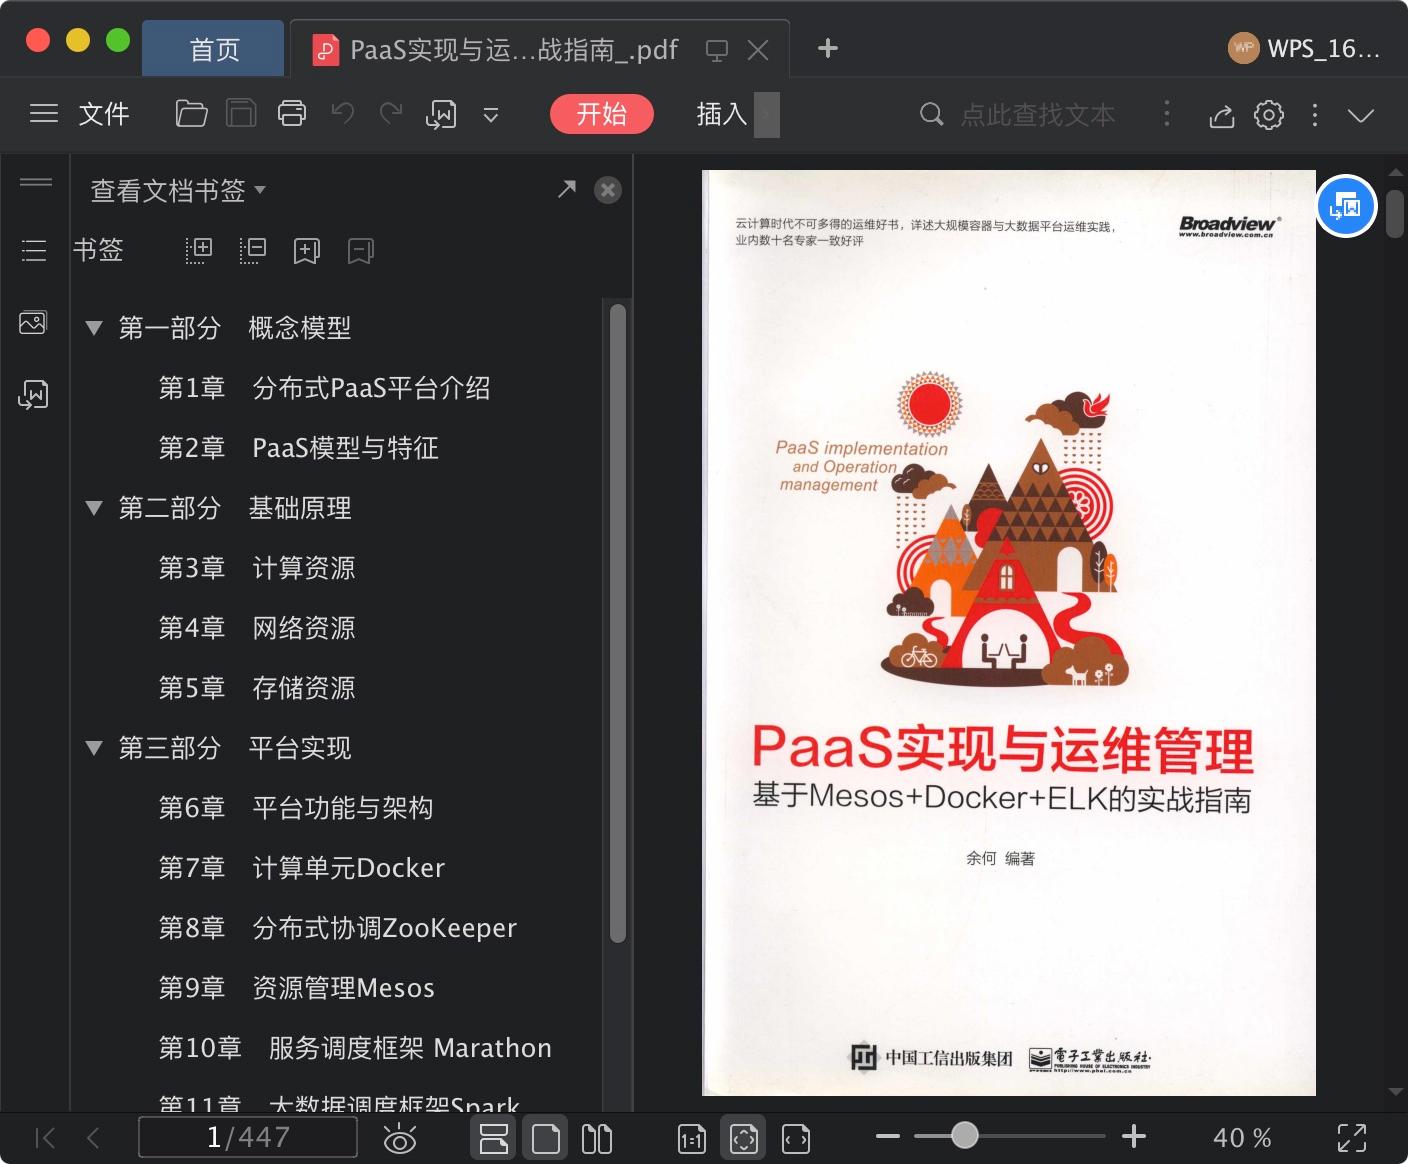The image size is (1408, 1164).
Task: Go to 第8章 分布式协调ZooKeeper
Action: click(x=338, y=928)
